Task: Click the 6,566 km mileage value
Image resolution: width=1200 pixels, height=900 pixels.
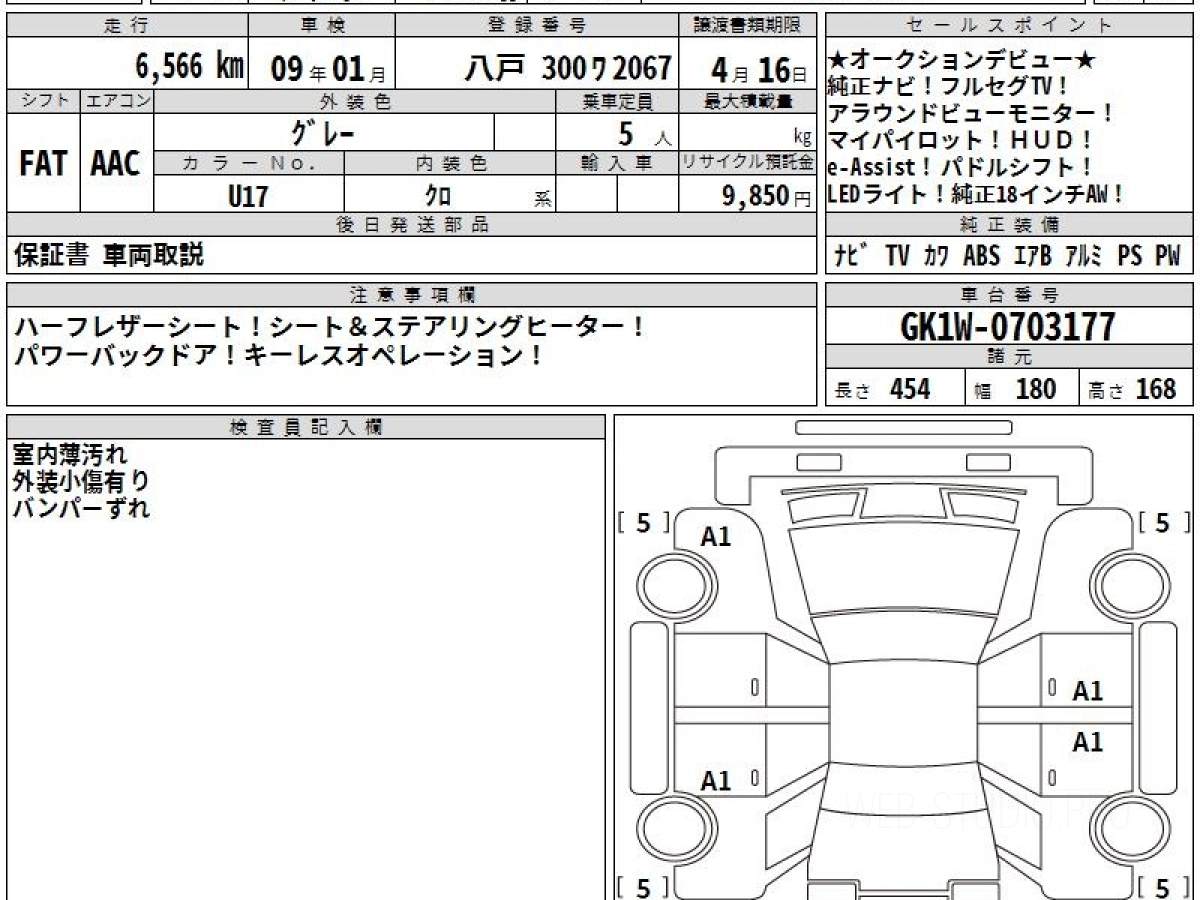Action: pyautogui.click(x=188, y=67)
